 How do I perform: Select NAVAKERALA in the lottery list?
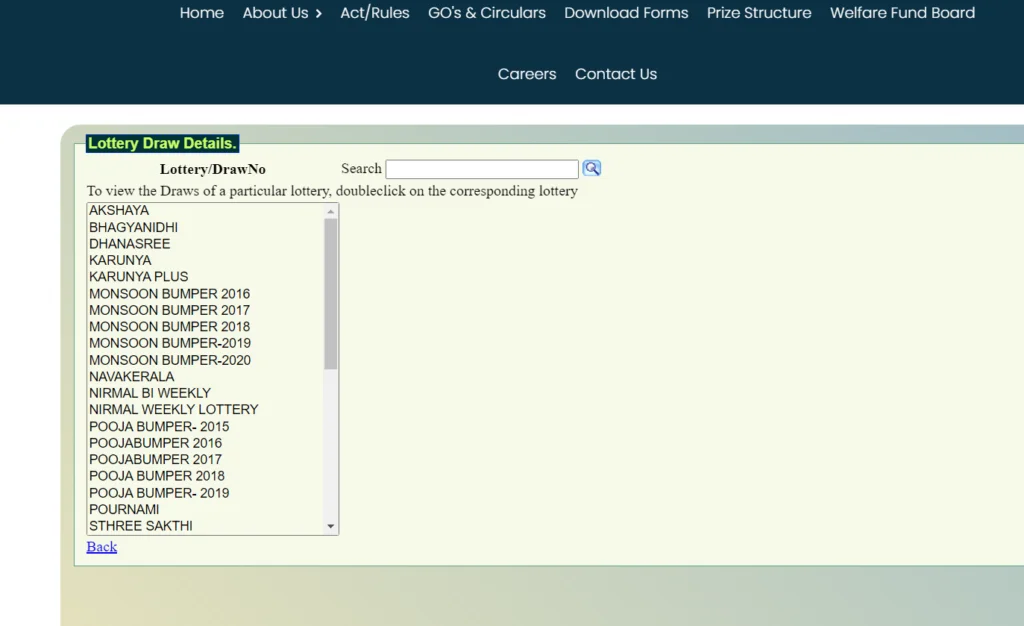coord(205,377)
